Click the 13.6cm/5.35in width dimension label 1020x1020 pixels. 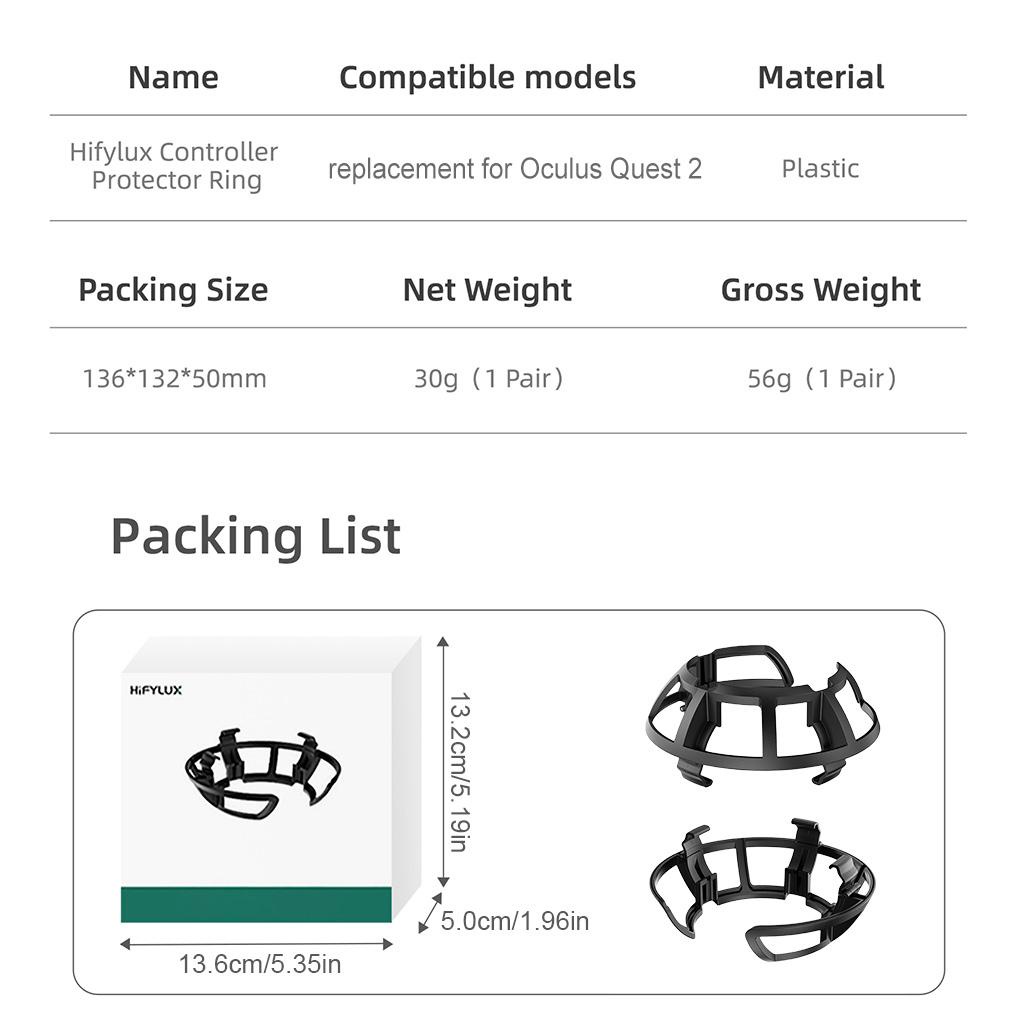[x=260, y=965]
